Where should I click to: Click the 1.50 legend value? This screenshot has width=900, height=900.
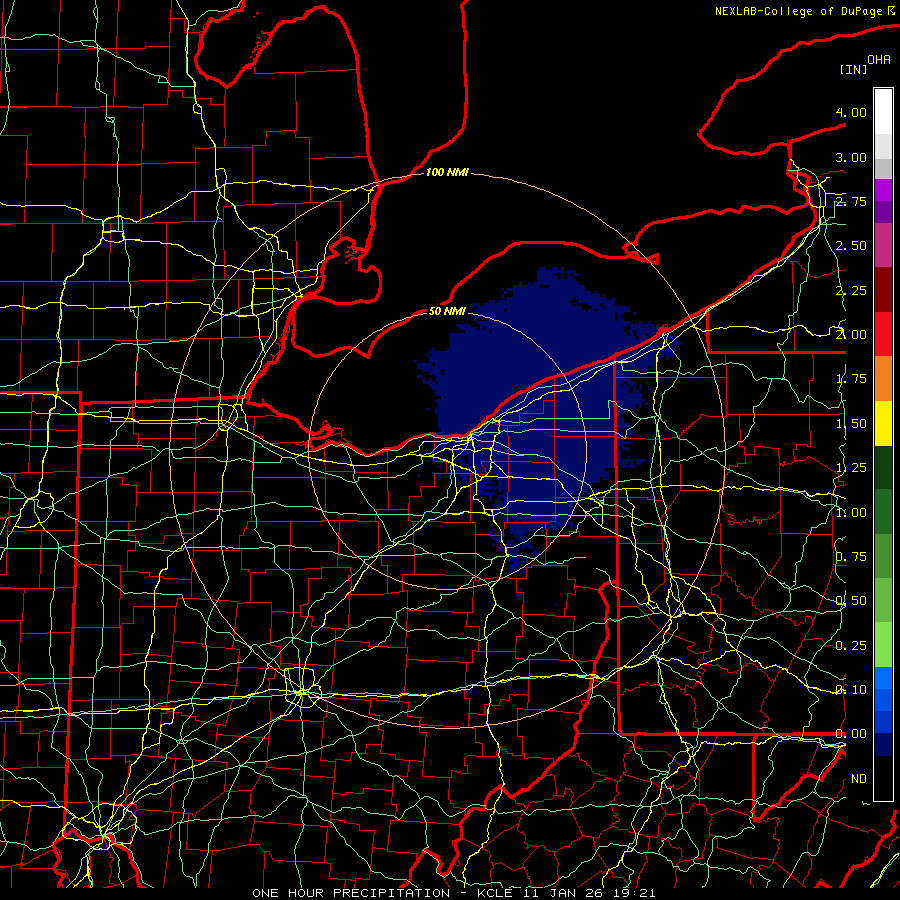tap(851, 424)
